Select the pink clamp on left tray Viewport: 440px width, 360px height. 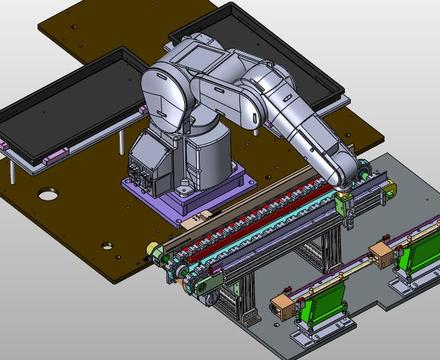tap(56, 156)
